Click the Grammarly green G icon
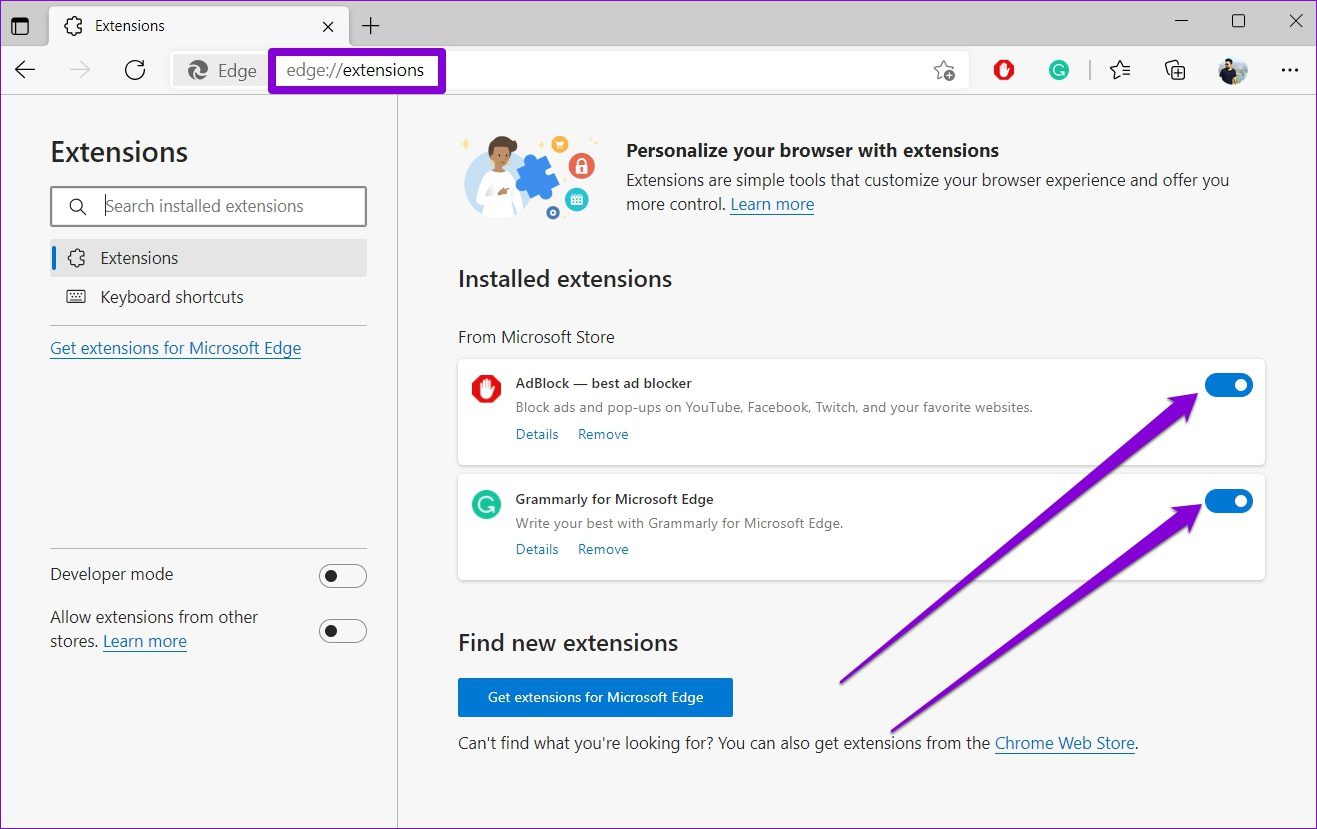1317x829 pixels. [x=486, y=504]
